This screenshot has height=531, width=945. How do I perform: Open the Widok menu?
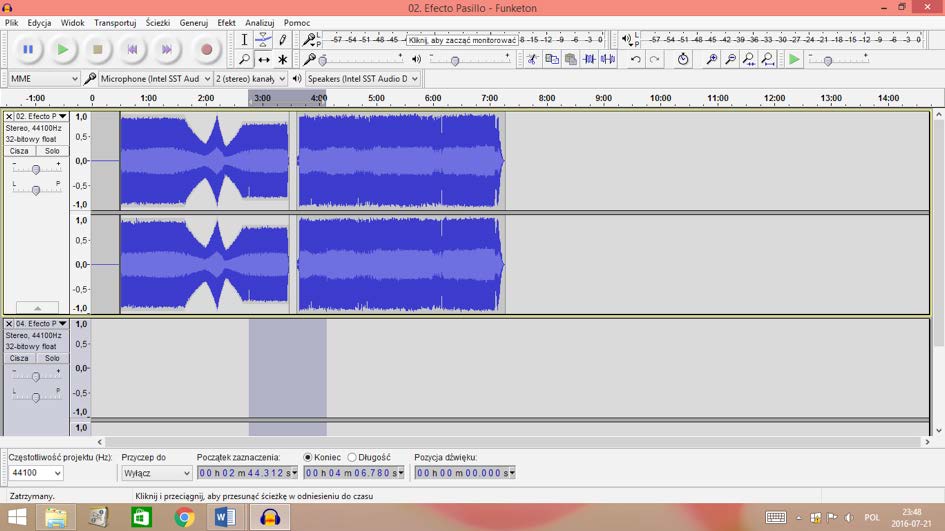[x=72, y=23]
